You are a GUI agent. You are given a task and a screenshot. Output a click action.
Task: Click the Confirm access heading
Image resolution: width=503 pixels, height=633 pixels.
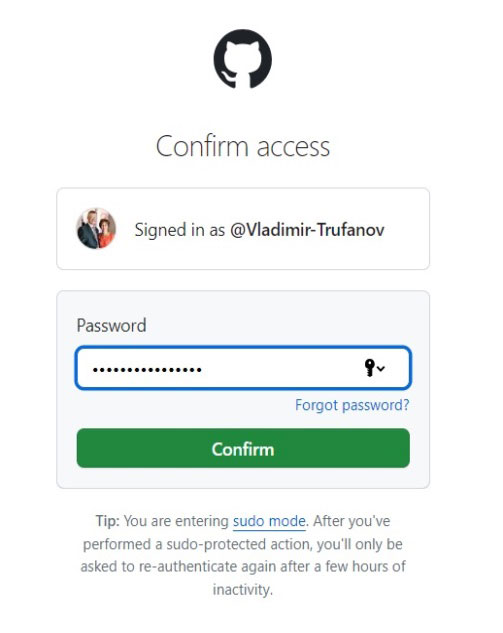click(x=243, y=146)
